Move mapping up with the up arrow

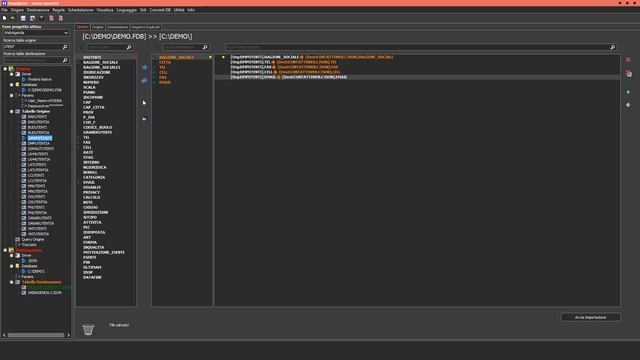click(628, 92)
